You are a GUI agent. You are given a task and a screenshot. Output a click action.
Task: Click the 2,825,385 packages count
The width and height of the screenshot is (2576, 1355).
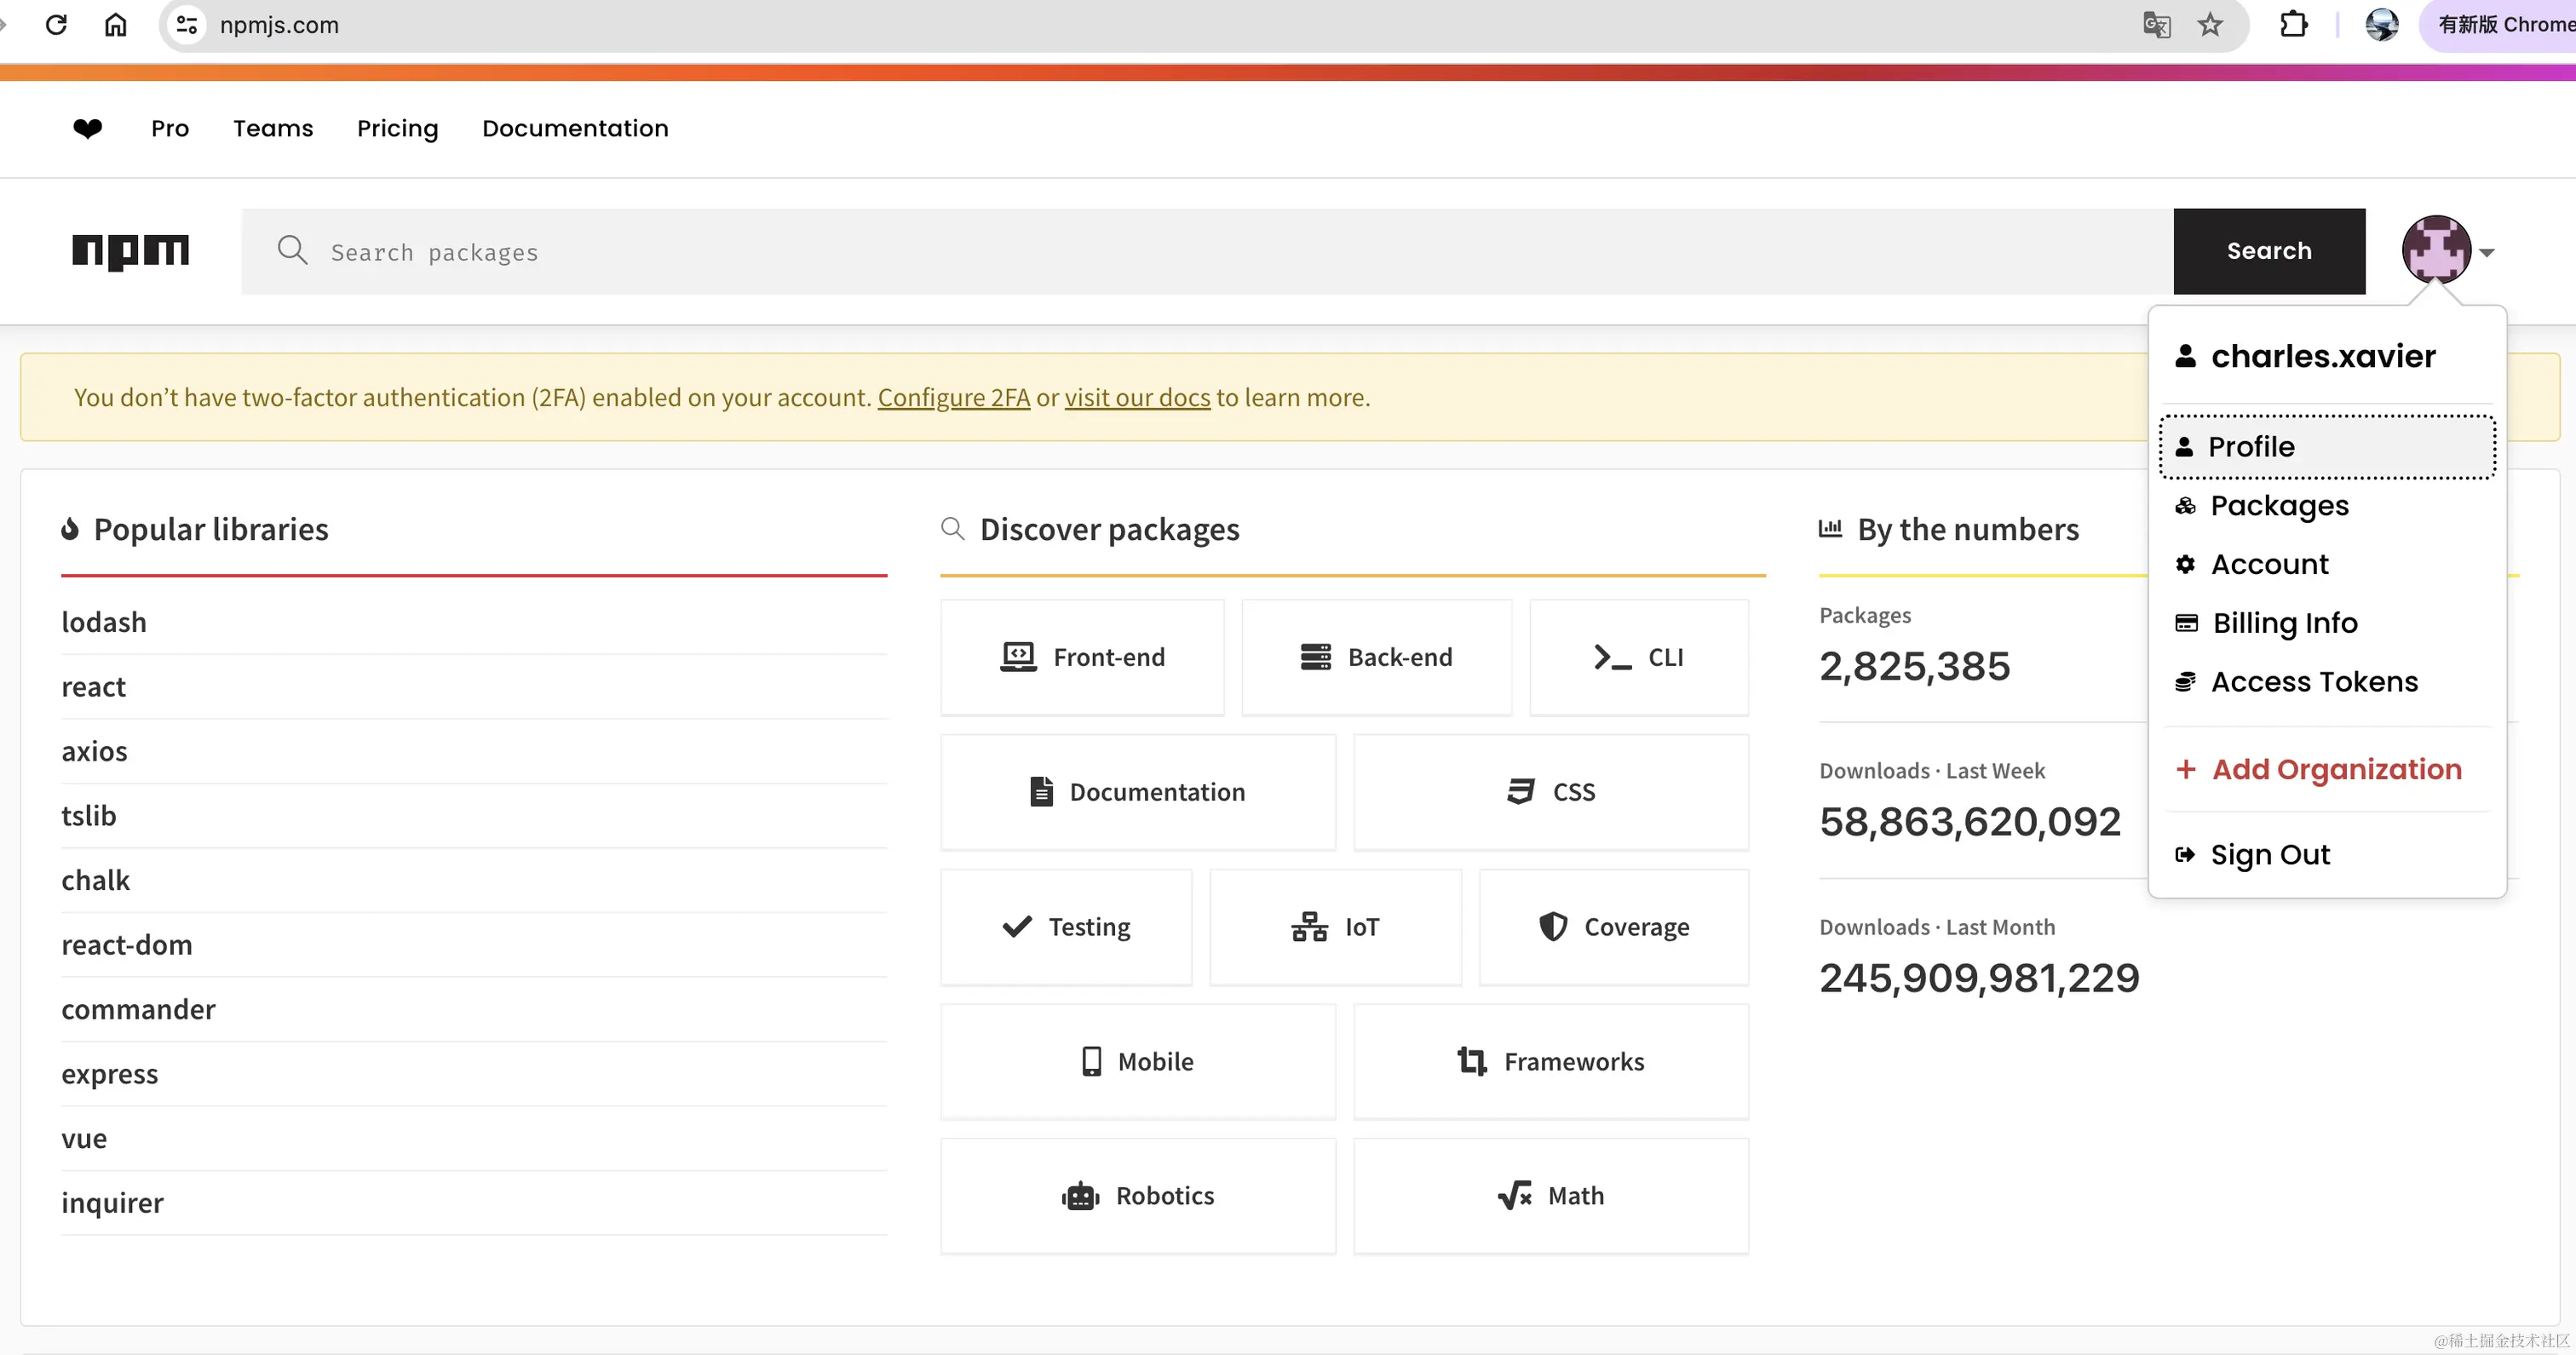pyautogui.click(x=1914, y=666)
